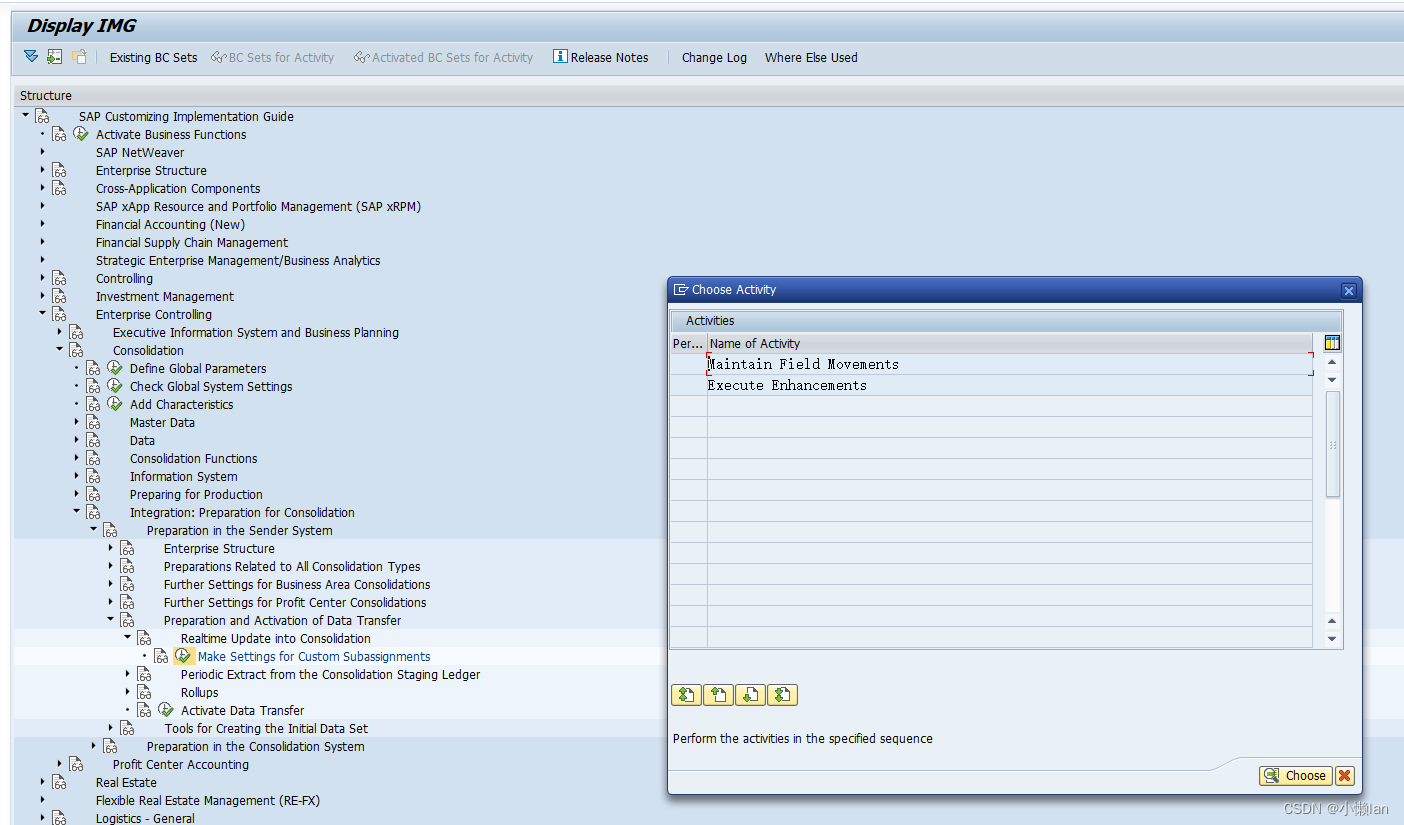
Task: Expand the Financial Accounting (New) node
Action: [x=43, y=224]
